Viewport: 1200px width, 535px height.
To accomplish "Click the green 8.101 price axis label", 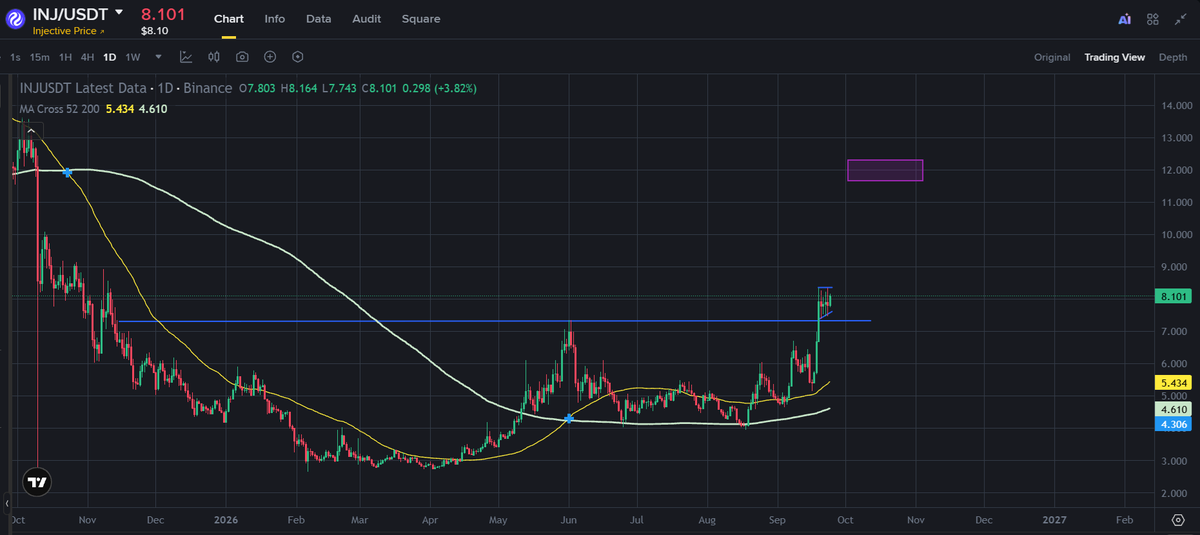I will [x=1172, y=296].
